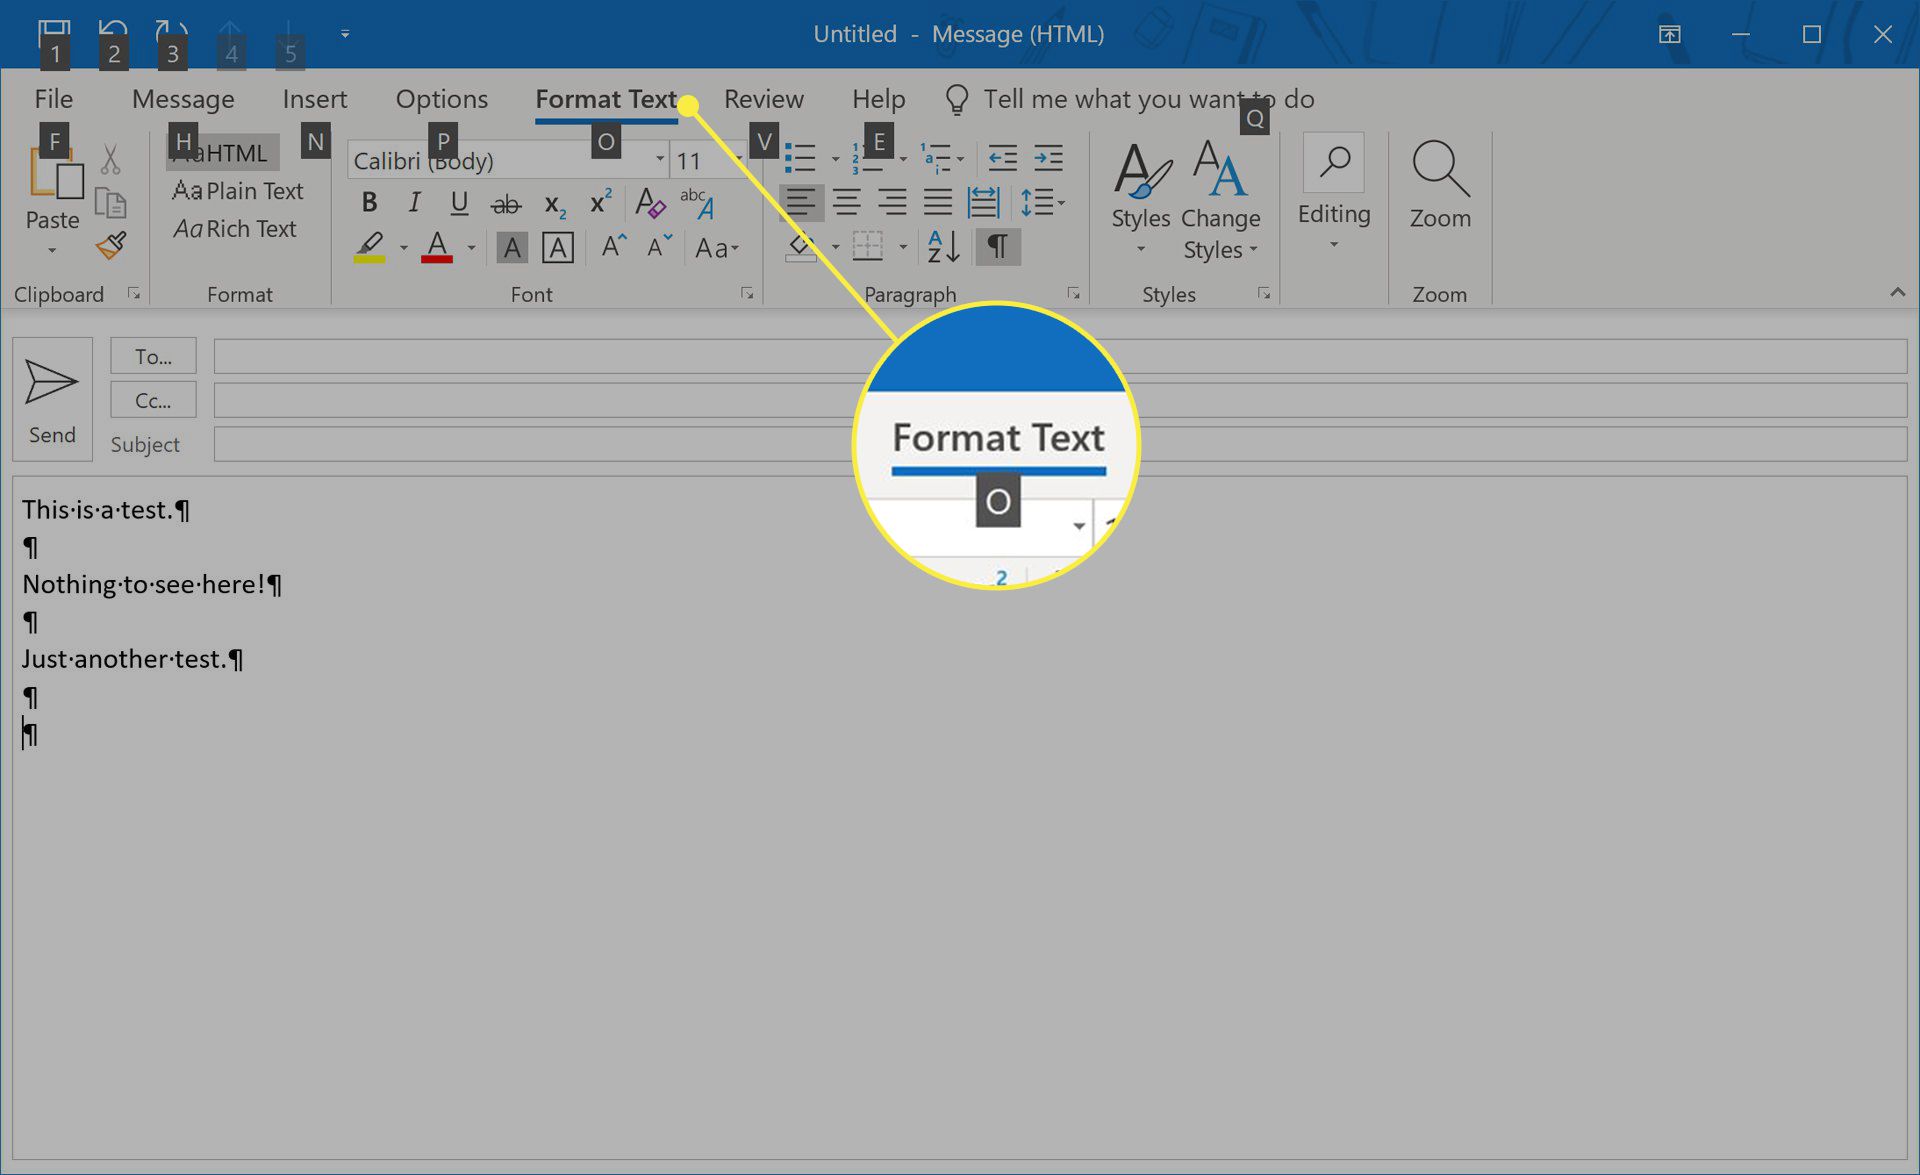Viewport: 1920px width, 1175px height.
Task: Click the Underline formatting icon
Action: pyautogui.click(x=457, y=203)
